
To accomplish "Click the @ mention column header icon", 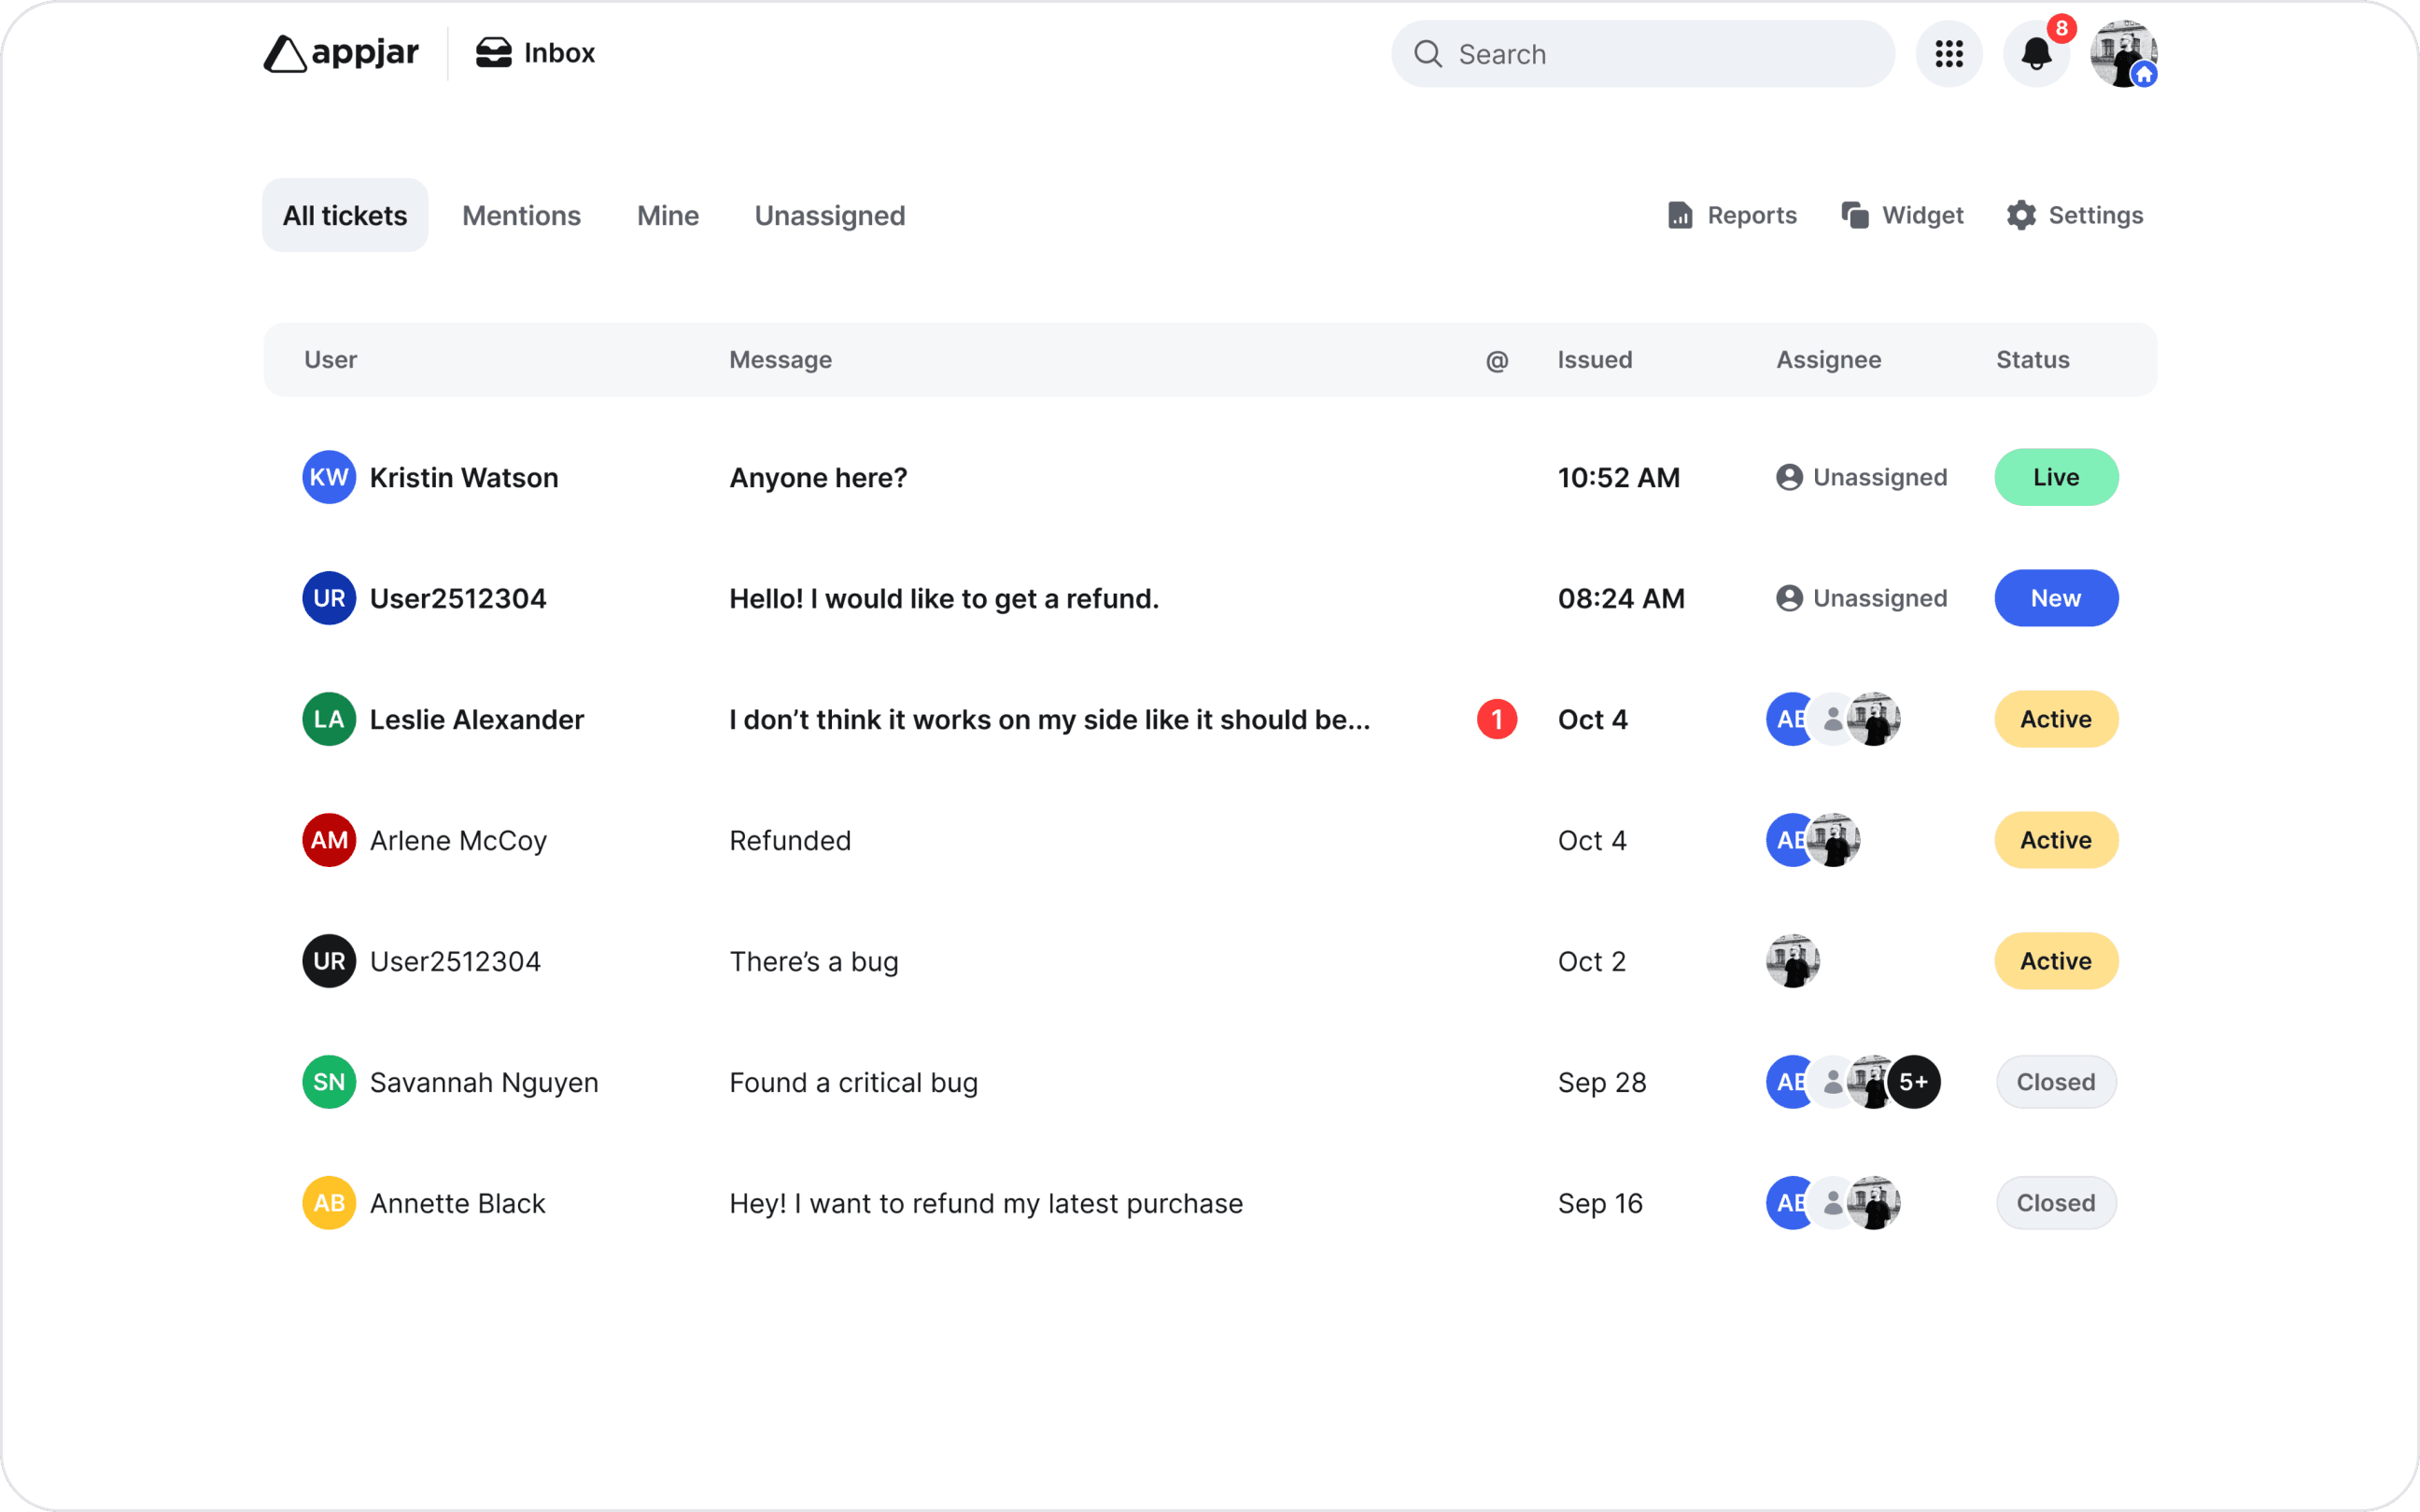I will [x=1495, y=359].
